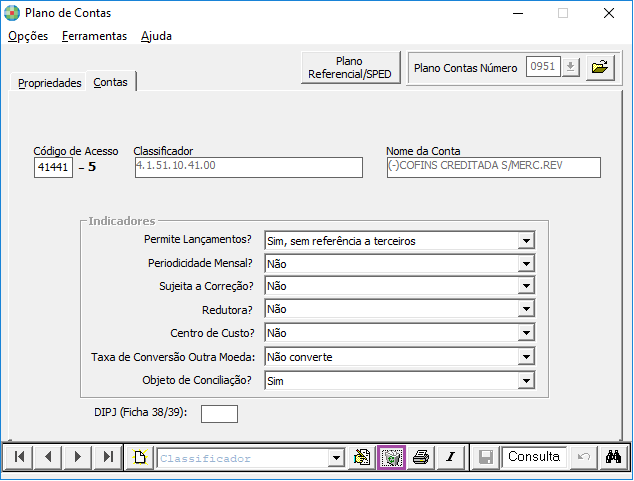Expand the Periodicidade Mensal dropdown

[526, 264]
